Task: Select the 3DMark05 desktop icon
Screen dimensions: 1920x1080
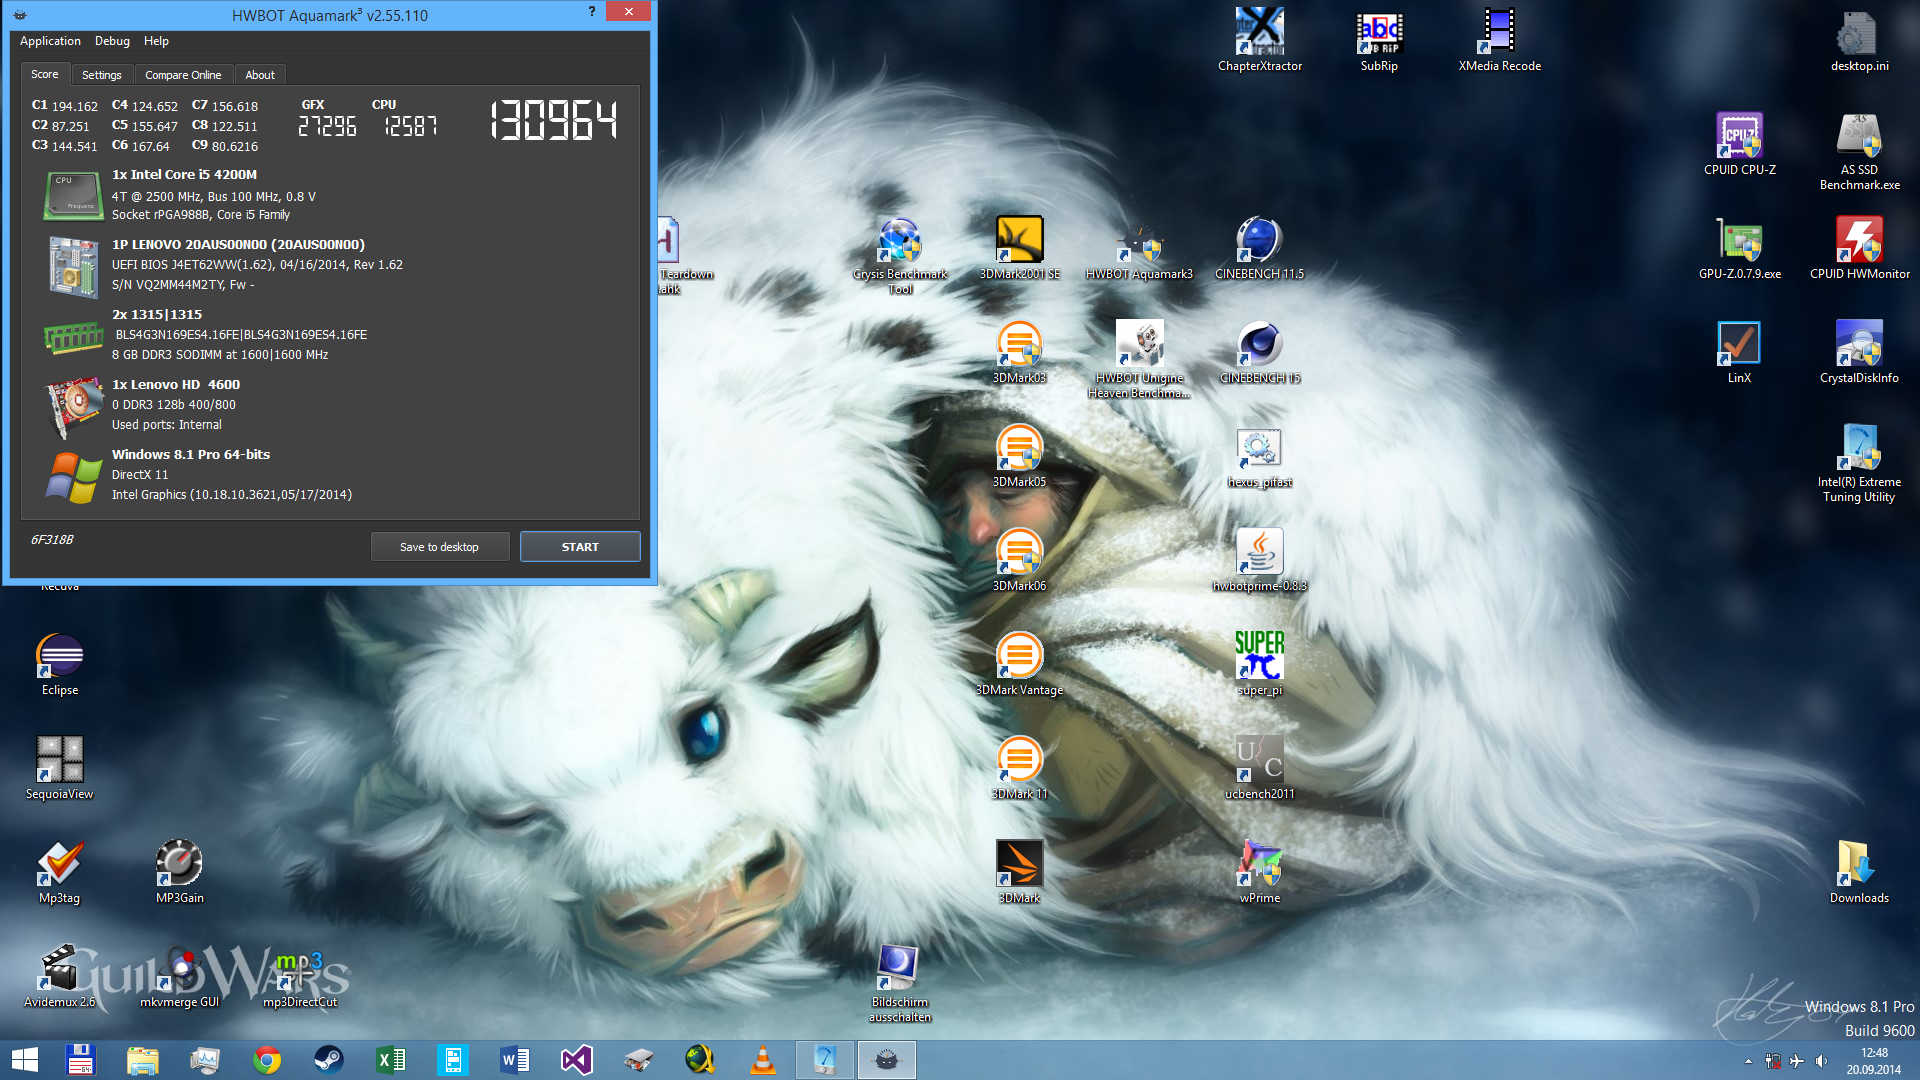Action: click(x=1019, y=456)
